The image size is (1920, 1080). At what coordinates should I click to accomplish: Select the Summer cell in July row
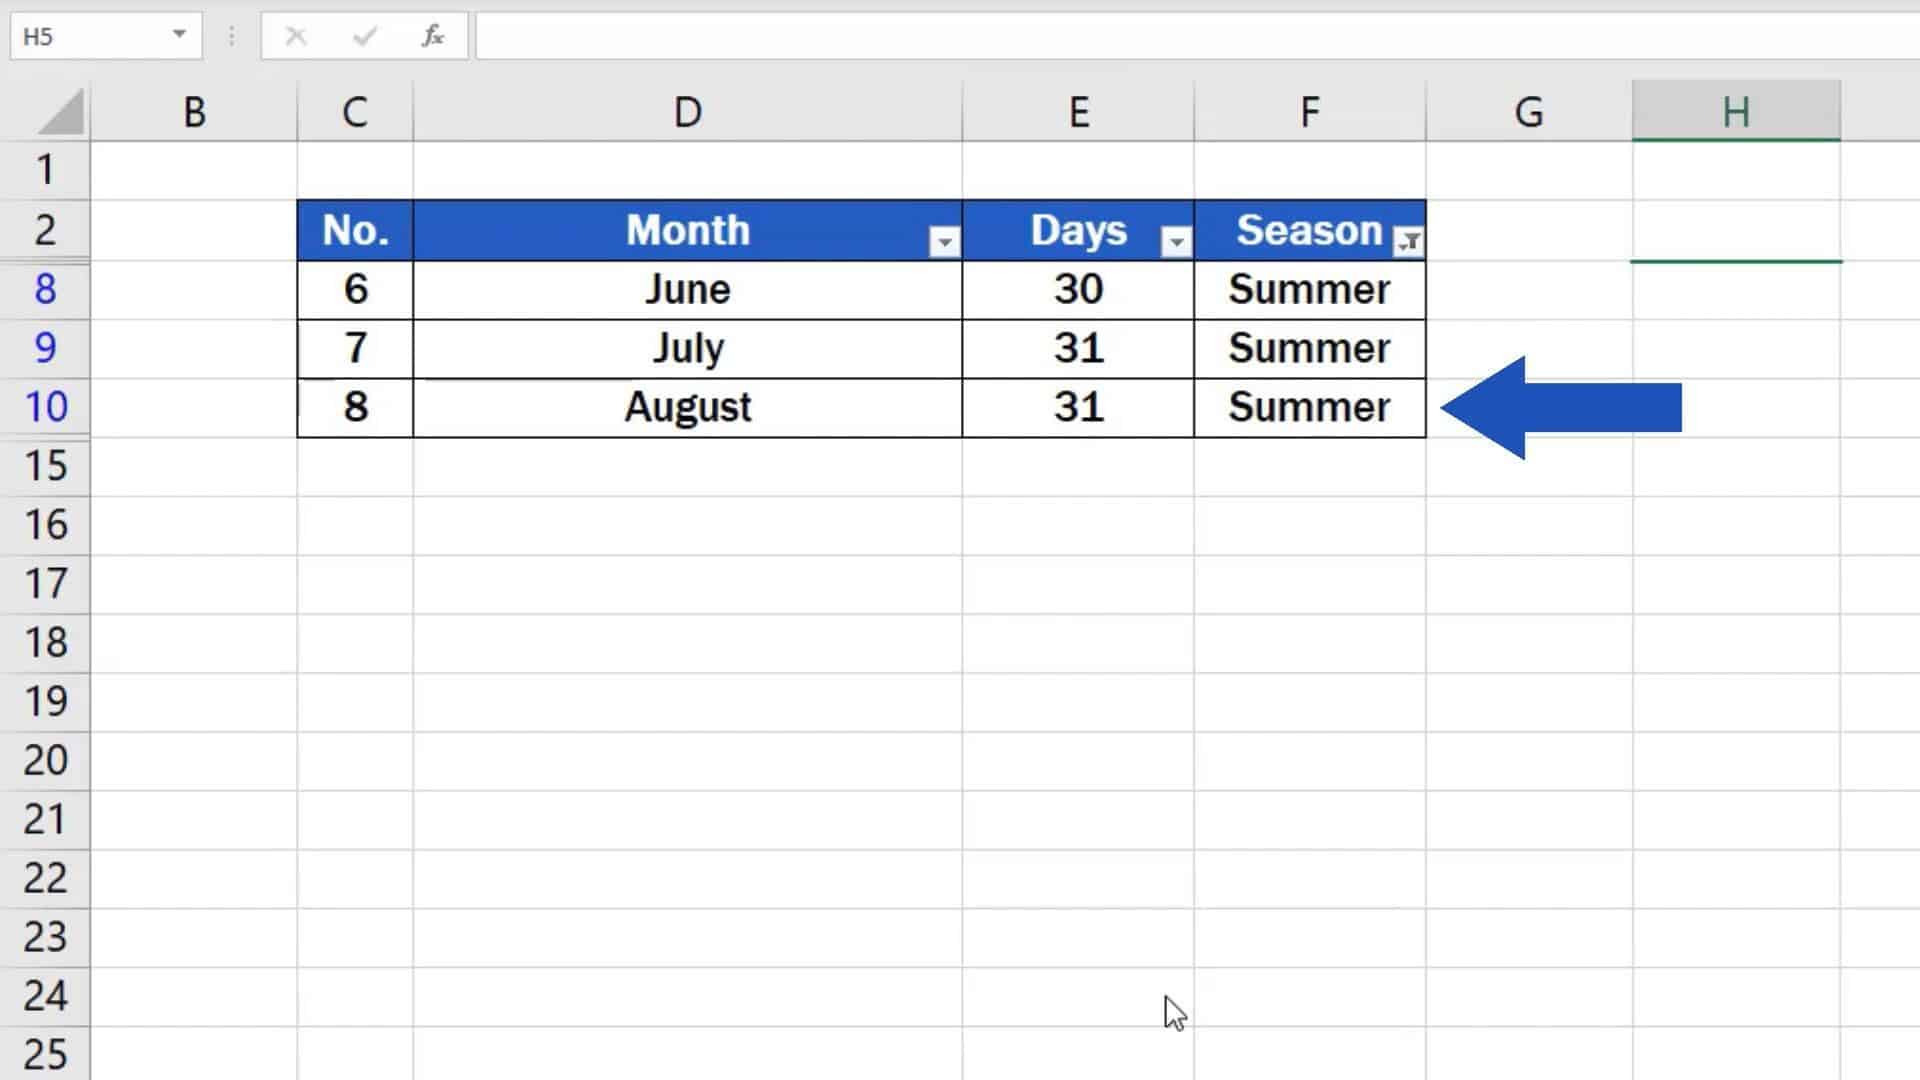pyautogui.click(x=1309, y=348)
